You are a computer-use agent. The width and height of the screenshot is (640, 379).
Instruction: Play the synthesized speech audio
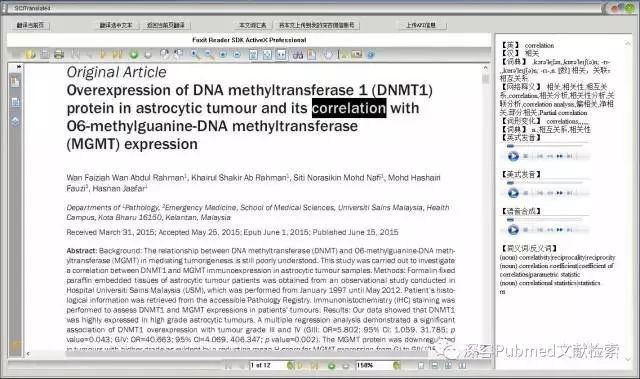[x=513, y=230]
